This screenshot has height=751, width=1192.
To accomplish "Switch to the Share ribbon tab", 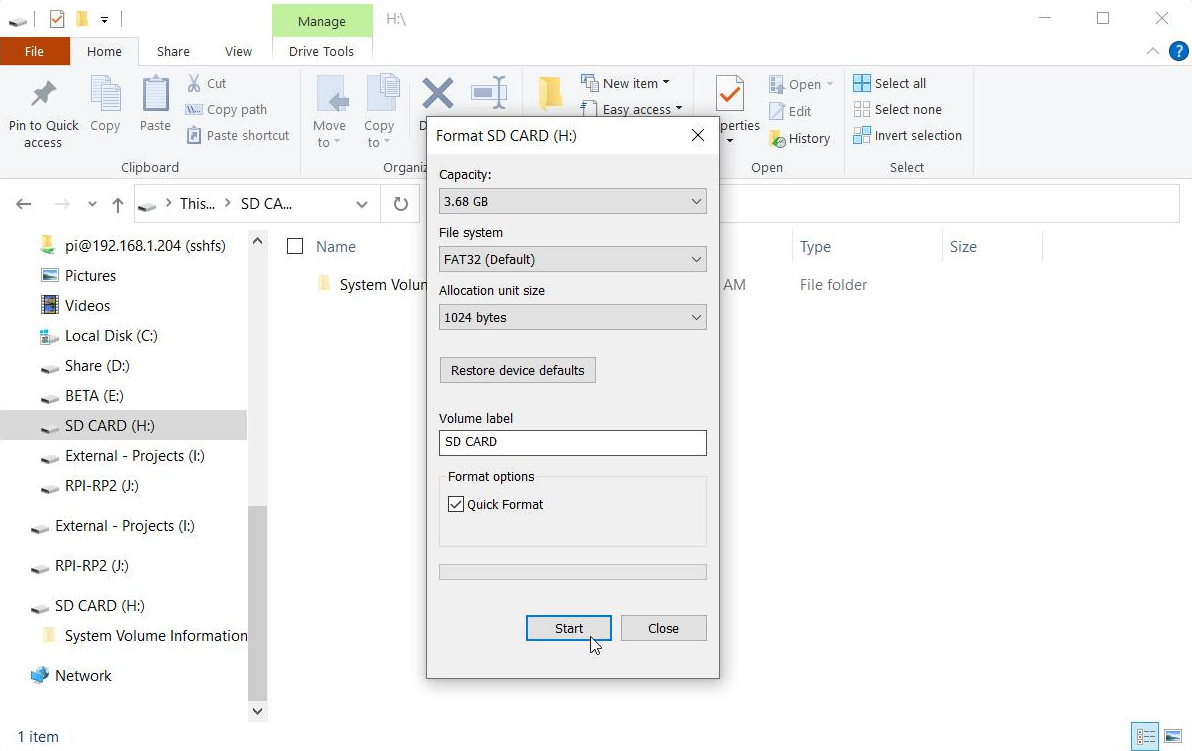I will 172,51.
